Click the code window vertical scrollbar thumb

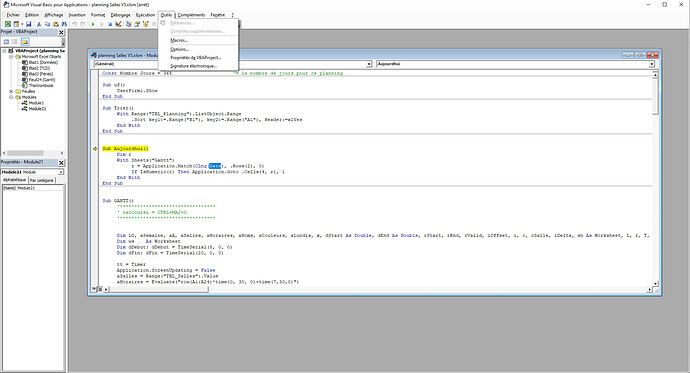tap(655, 97)
